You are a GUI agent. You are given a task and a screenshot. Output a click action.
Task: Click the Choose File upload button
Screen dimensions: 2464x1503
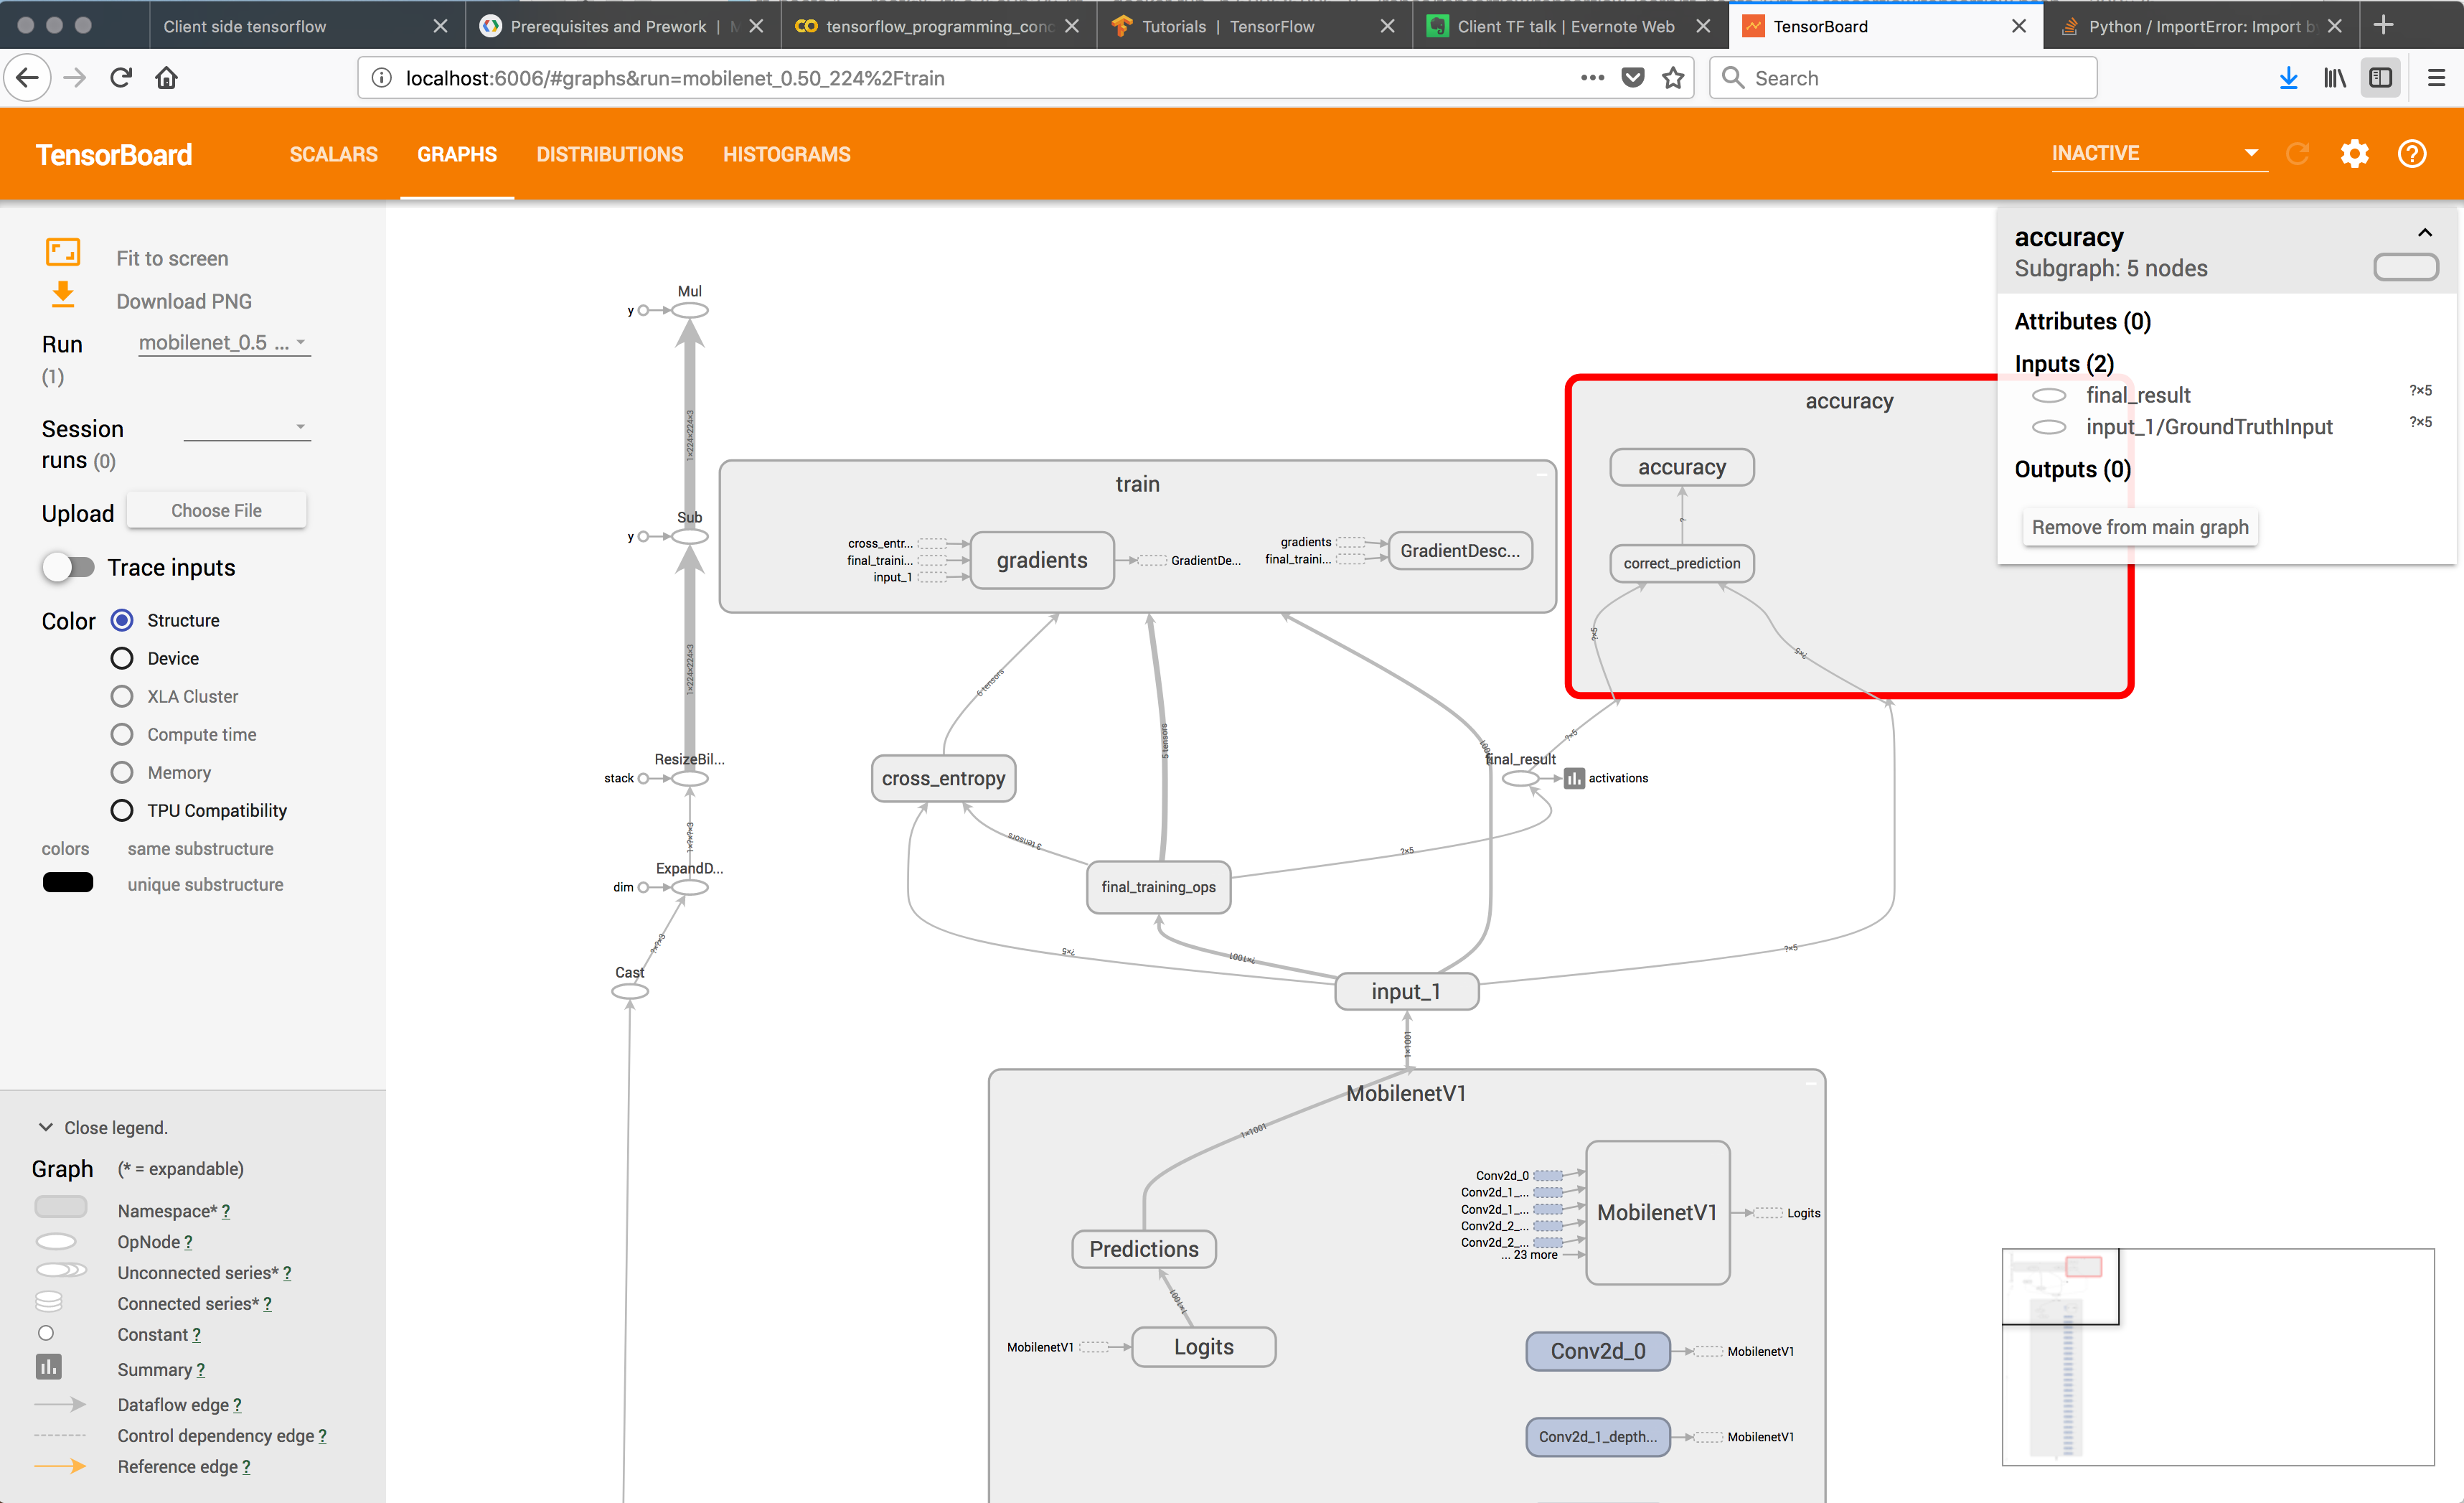point(216,510)
